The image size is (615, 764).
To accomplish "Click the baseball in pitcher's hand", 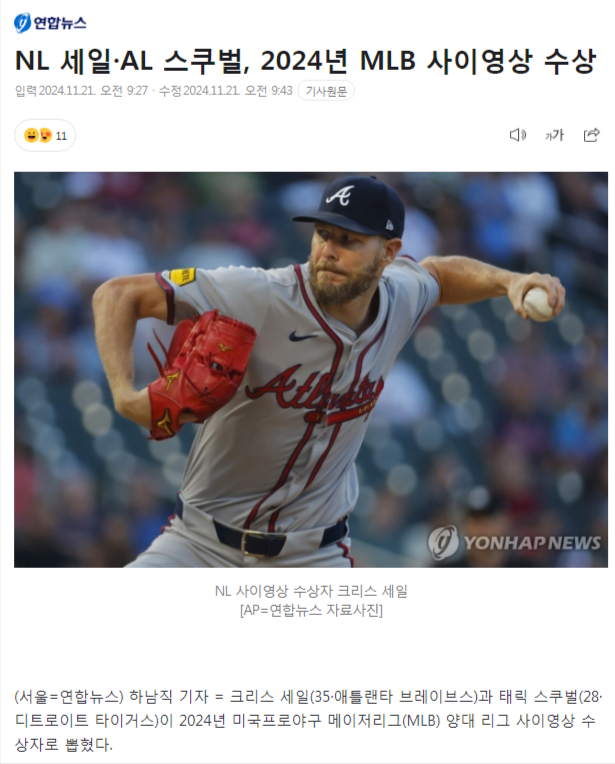I will point(538,304).
